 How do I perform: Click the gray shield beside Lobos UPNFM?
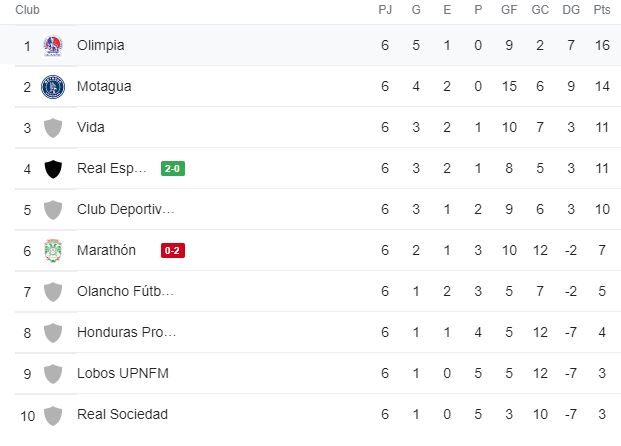tap(53, 374)
